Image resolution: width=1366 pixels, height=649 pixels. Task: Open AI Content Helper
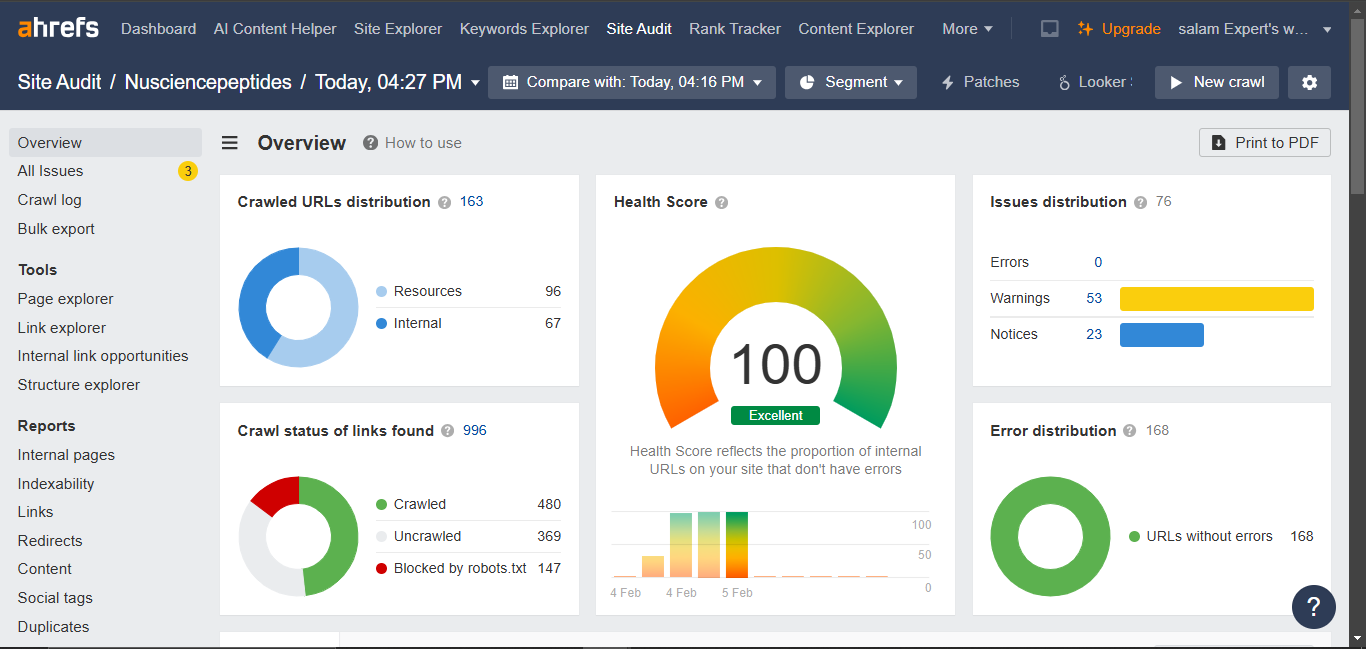(275, 29)
